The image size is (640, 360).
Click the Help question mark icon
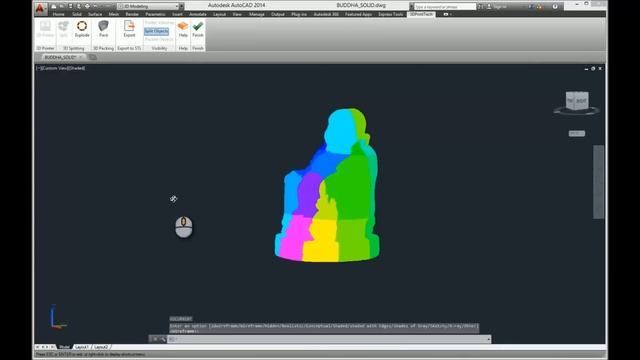[x=555, y=7]
